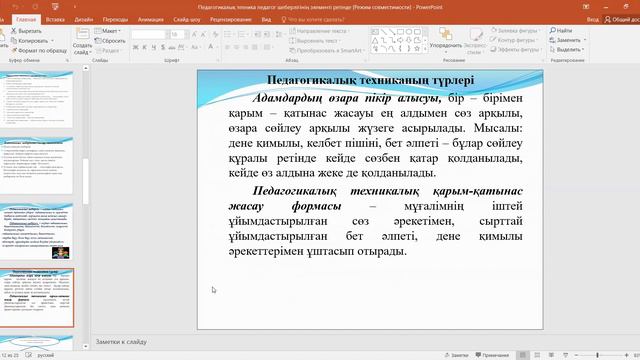Click the zoom slider handle in status bar
Screen dimensions: 640x360
598,355
